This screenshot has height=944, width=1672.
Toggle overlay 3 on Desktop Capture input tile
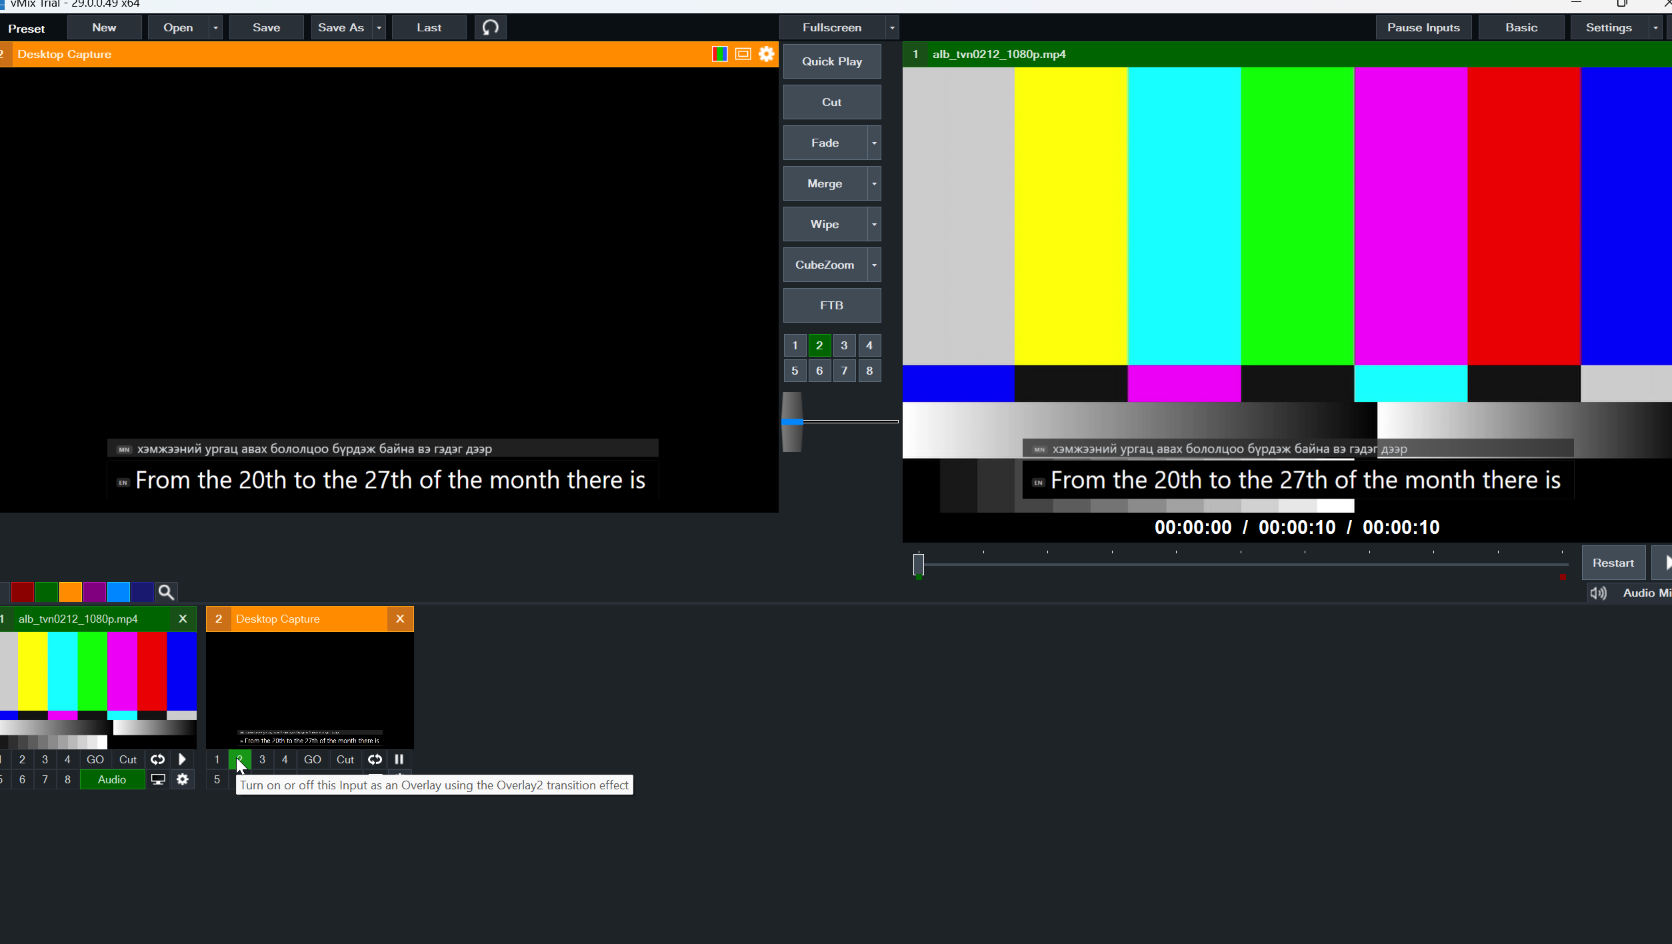click(262, 759)
